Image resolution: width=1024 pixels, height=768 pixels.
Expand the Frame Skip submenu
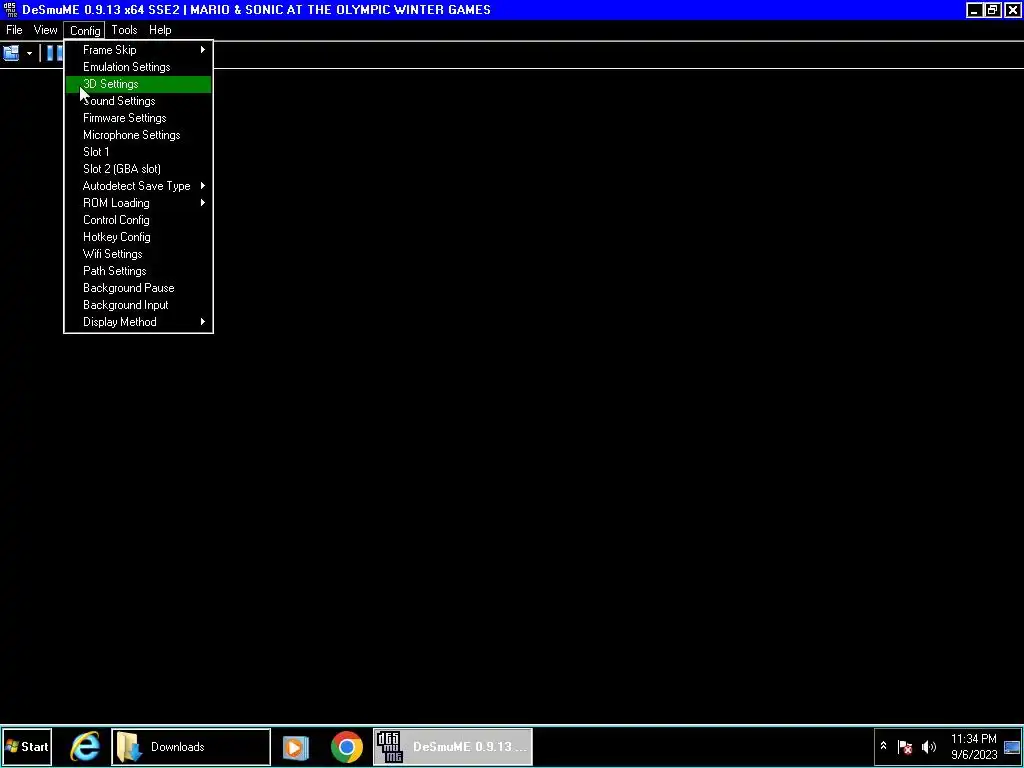[x=138, y=50]
